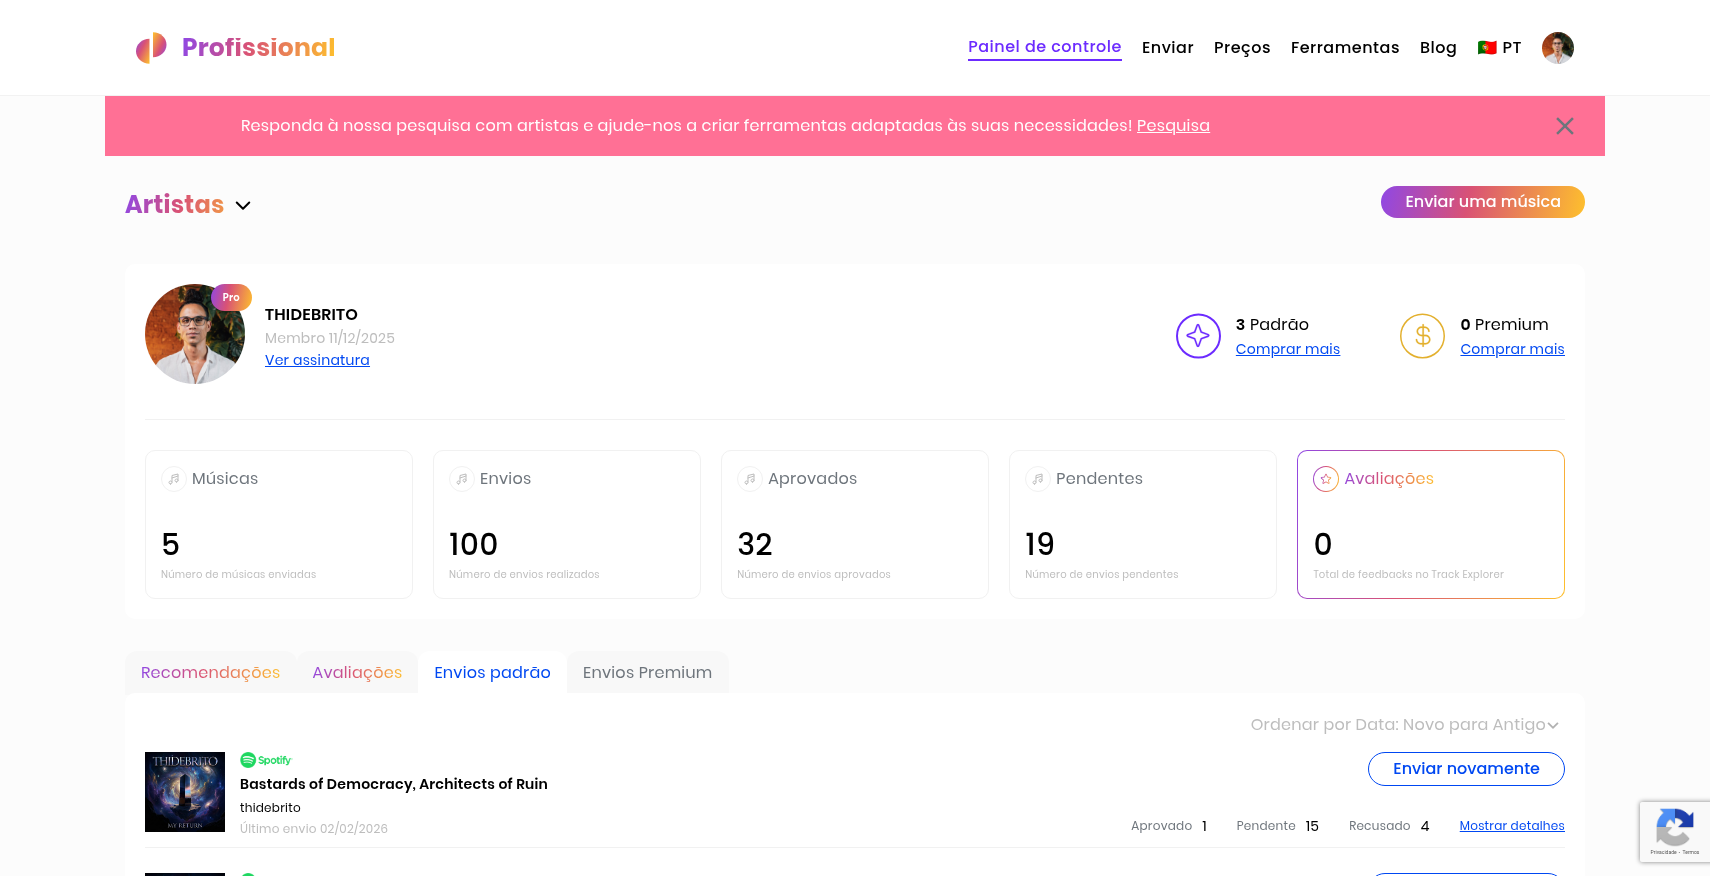
Task: Open the user avatar in navigation bar
Action: 1557,47
